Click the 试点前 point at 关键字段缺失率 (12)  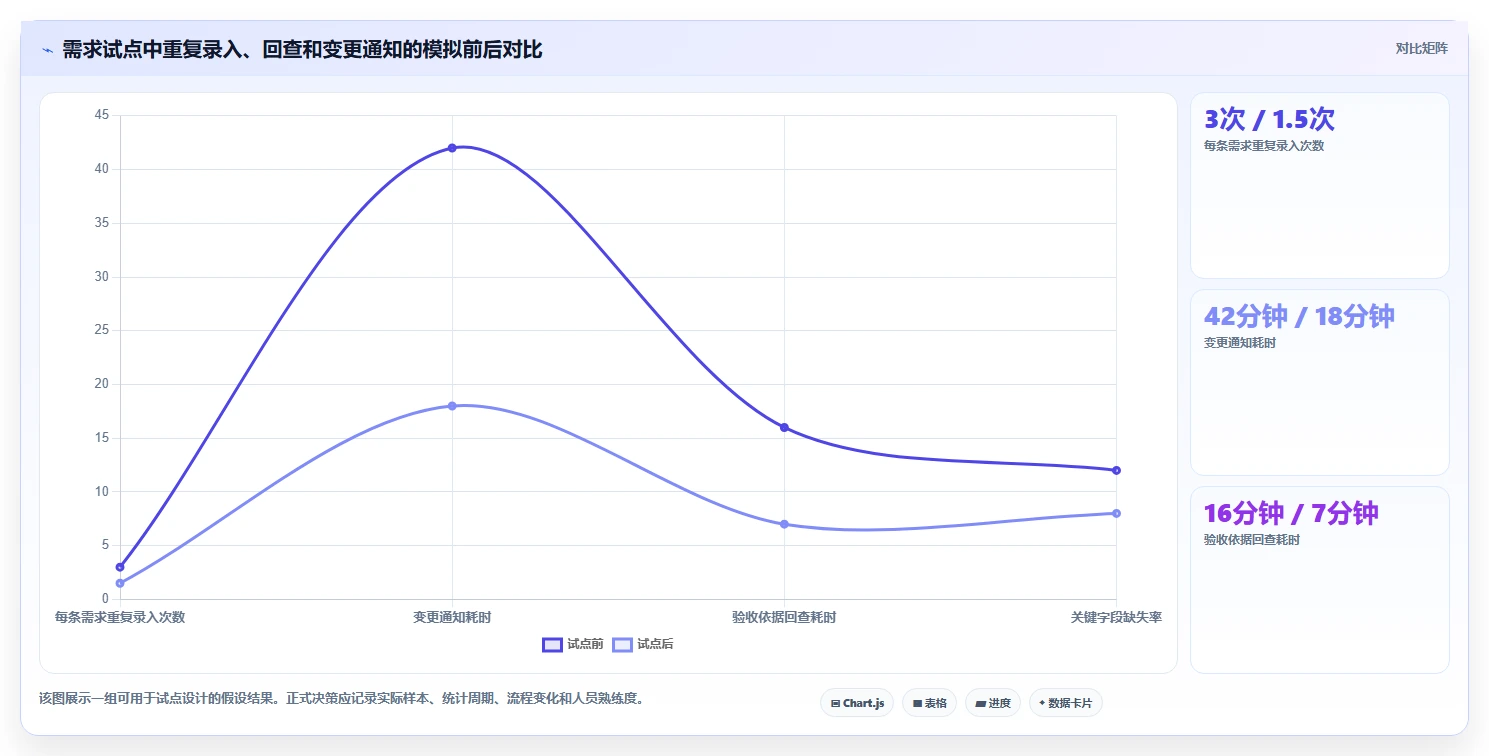tap(1116, 470)
